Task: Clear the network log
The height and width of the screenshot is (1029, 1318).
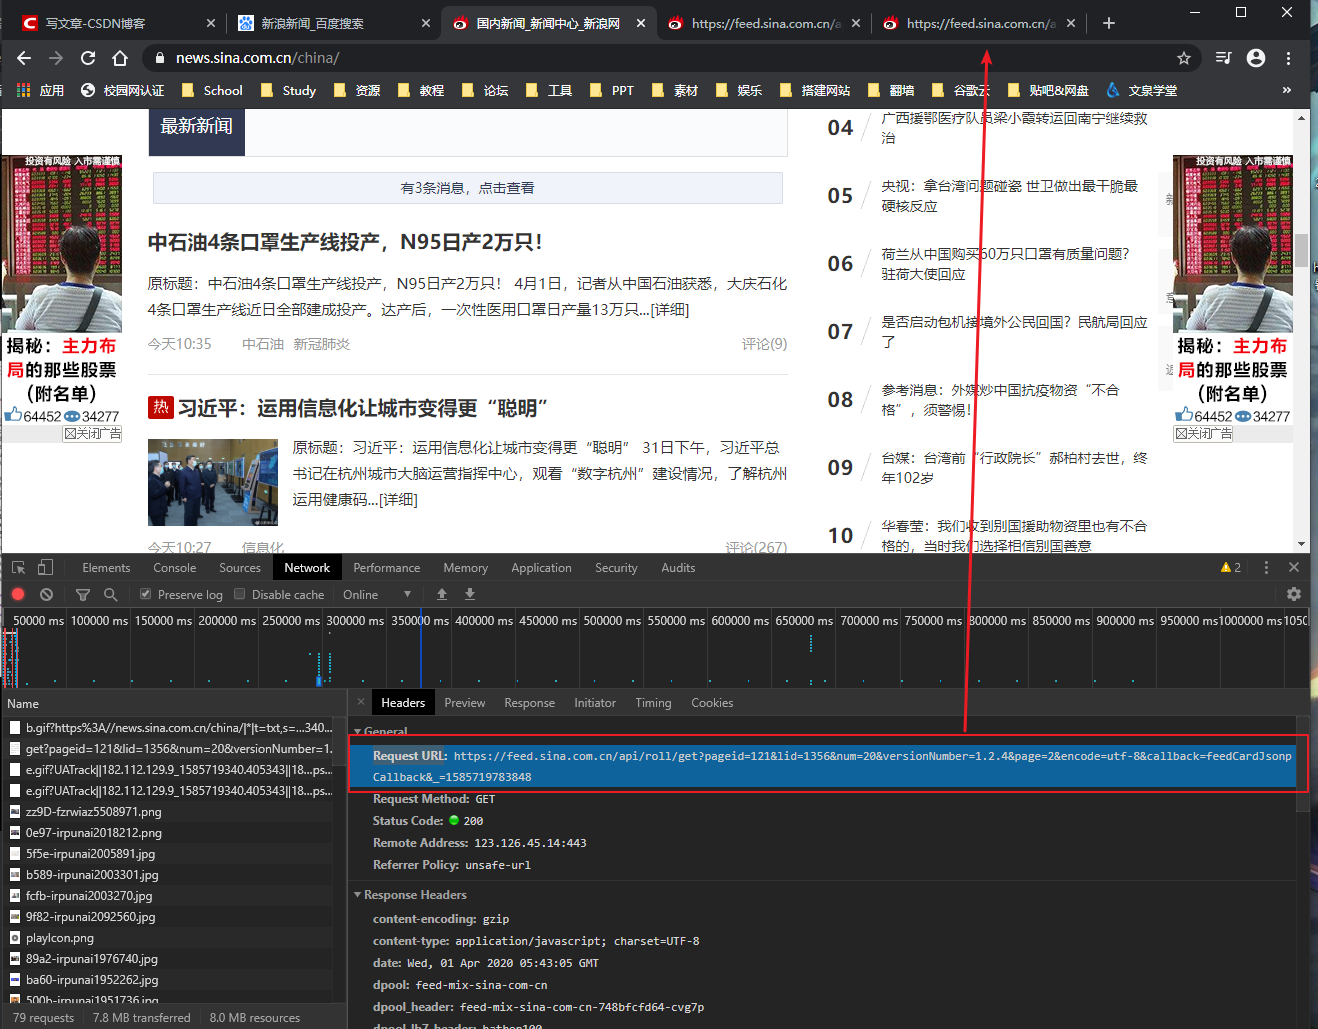Action: [x=46, y=594]
